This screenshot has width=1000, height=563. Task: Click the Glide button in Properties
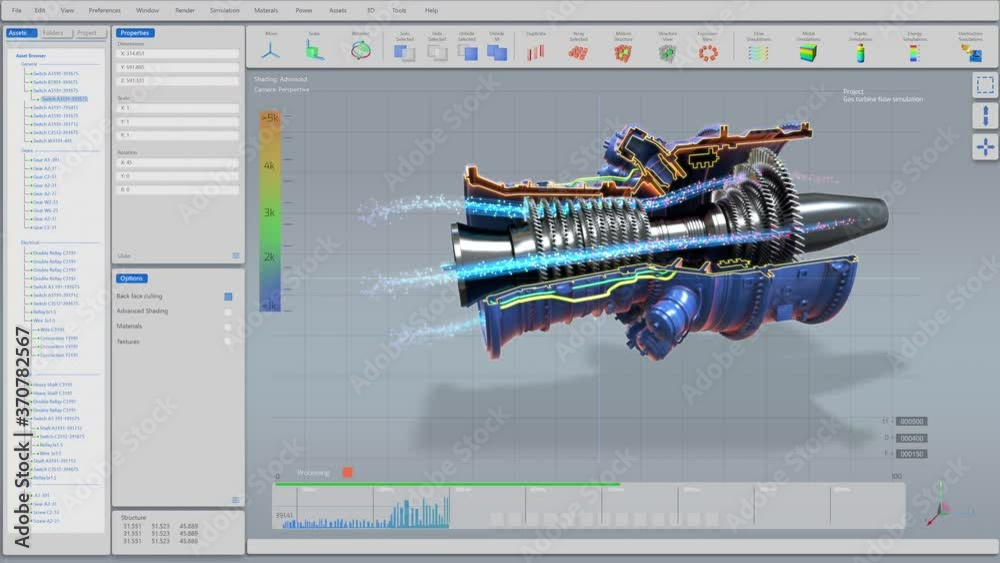point(124,256)
